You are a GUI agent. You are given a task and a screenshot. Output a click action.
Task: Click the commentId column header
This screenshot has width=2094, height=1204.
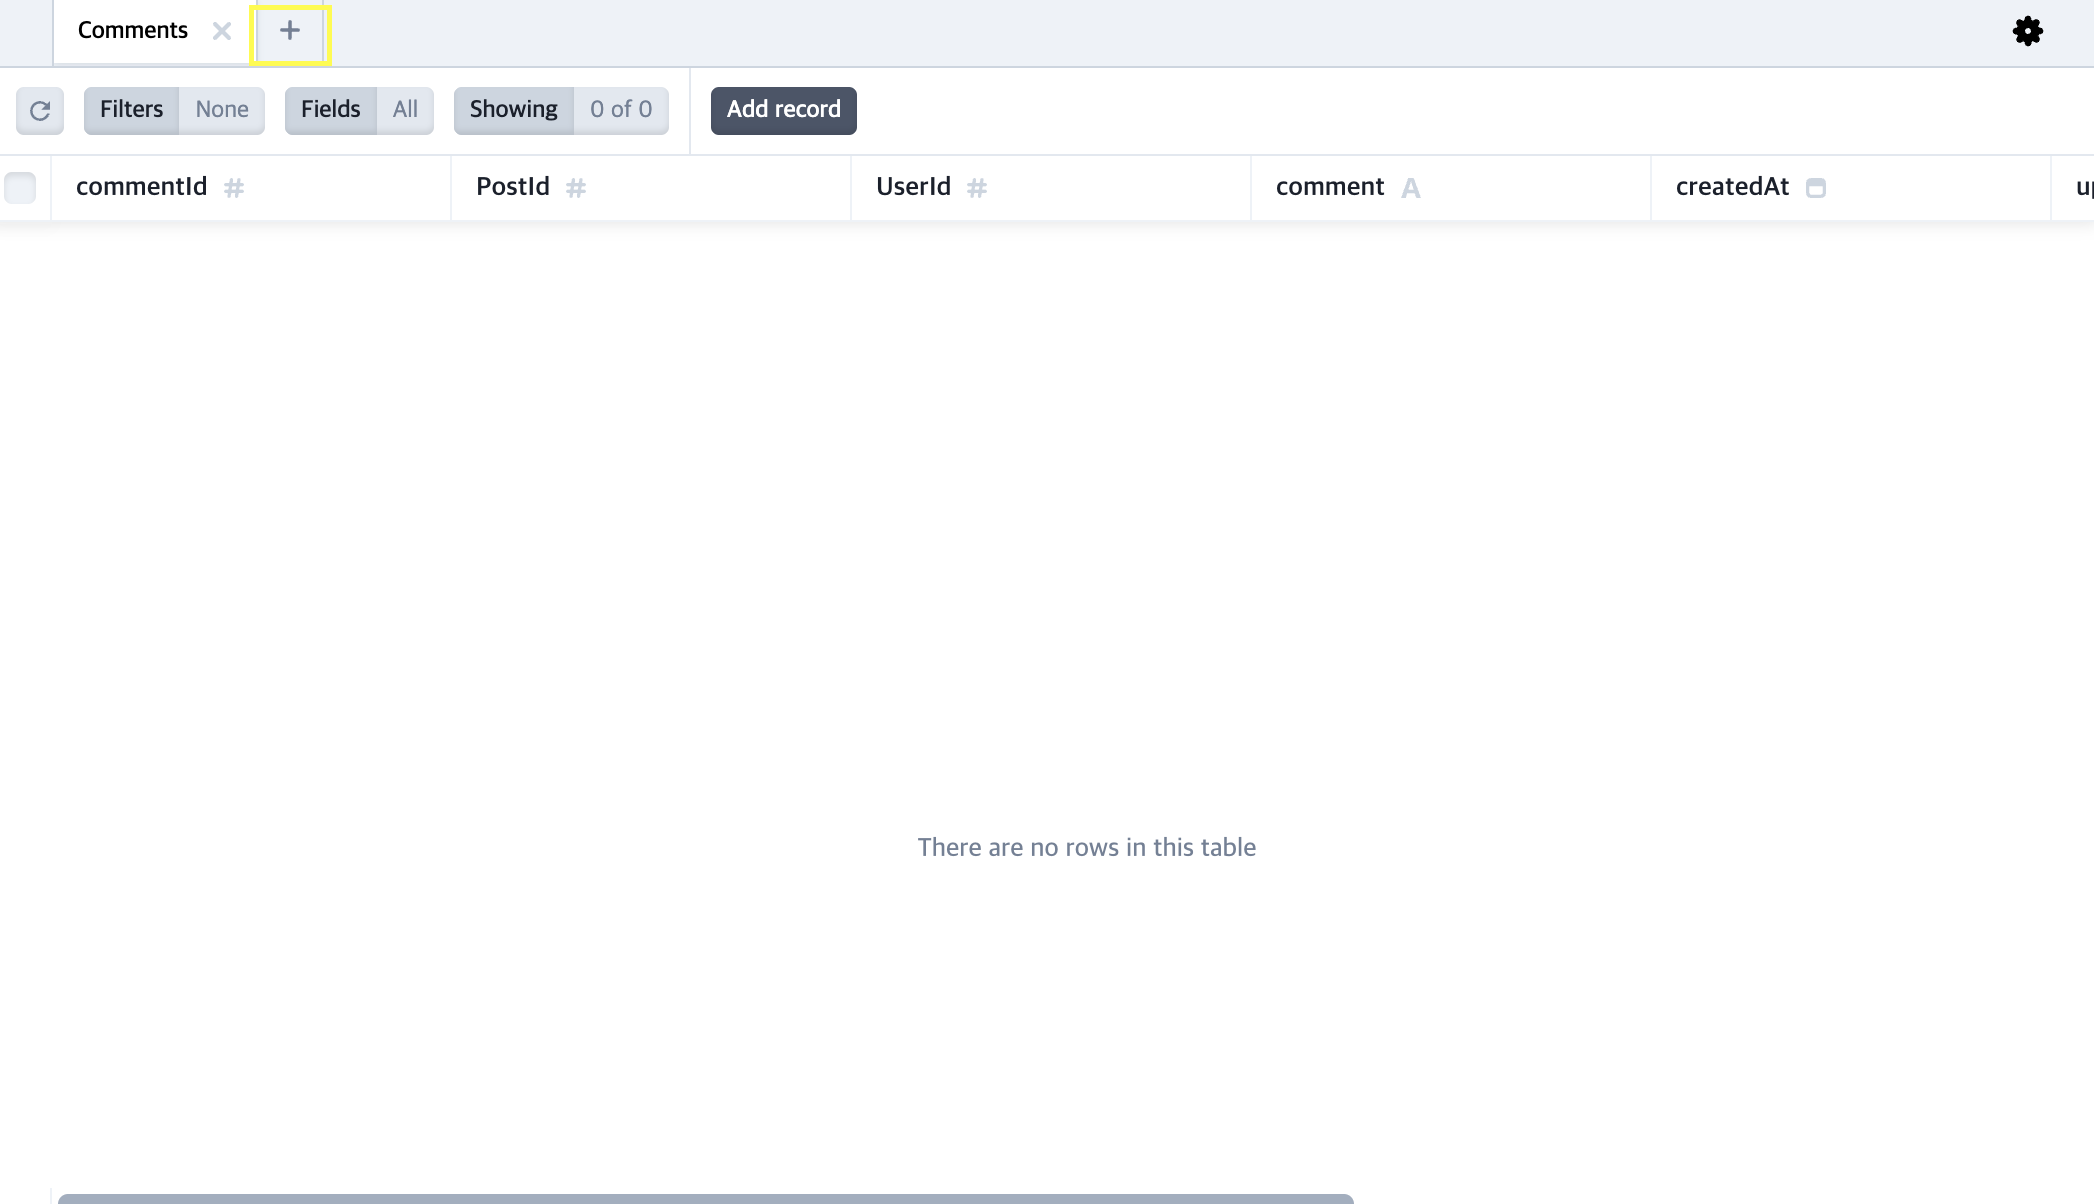tap(142, 187)
